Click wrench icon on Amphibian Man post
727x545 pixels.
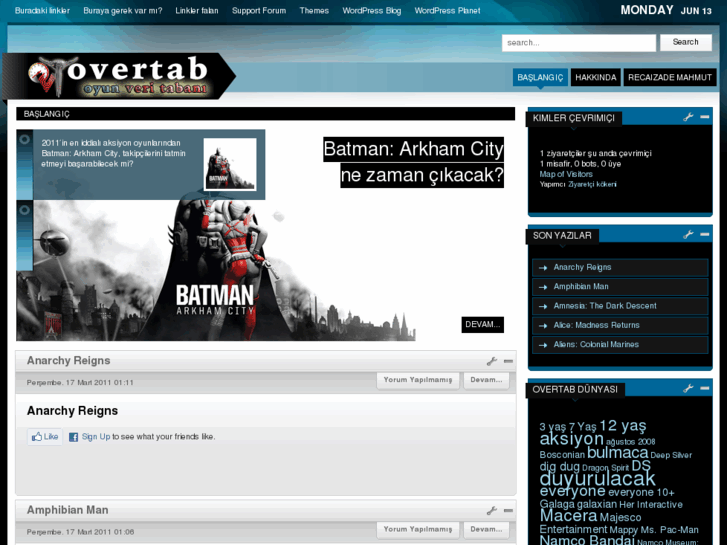[492, 510]
